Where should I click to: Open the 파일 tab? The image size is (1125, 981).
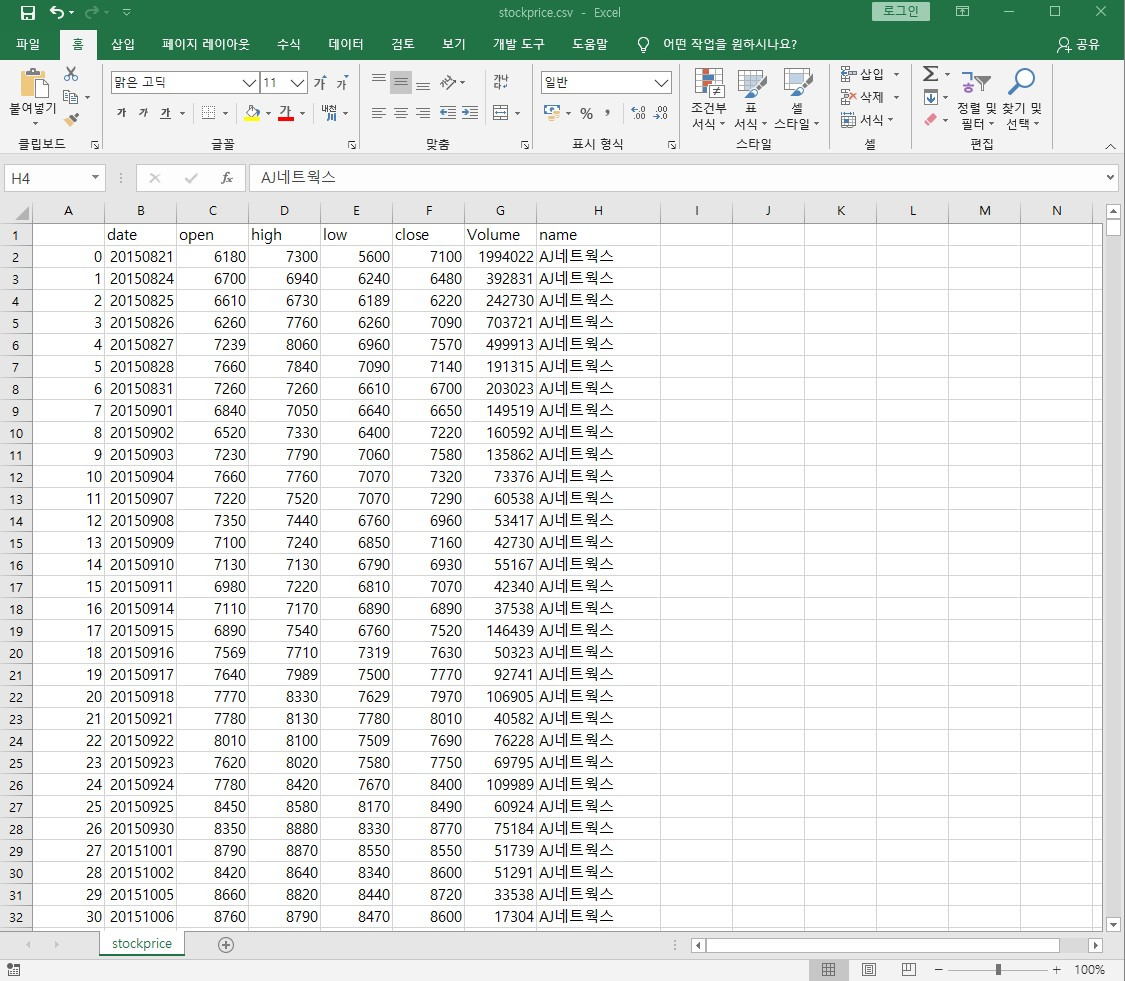point(28,44)
